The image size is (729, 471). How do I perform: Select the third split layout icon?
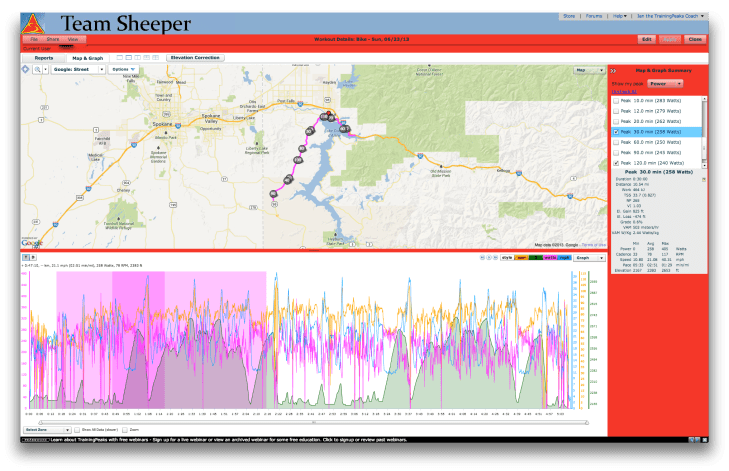pos(138,58)
